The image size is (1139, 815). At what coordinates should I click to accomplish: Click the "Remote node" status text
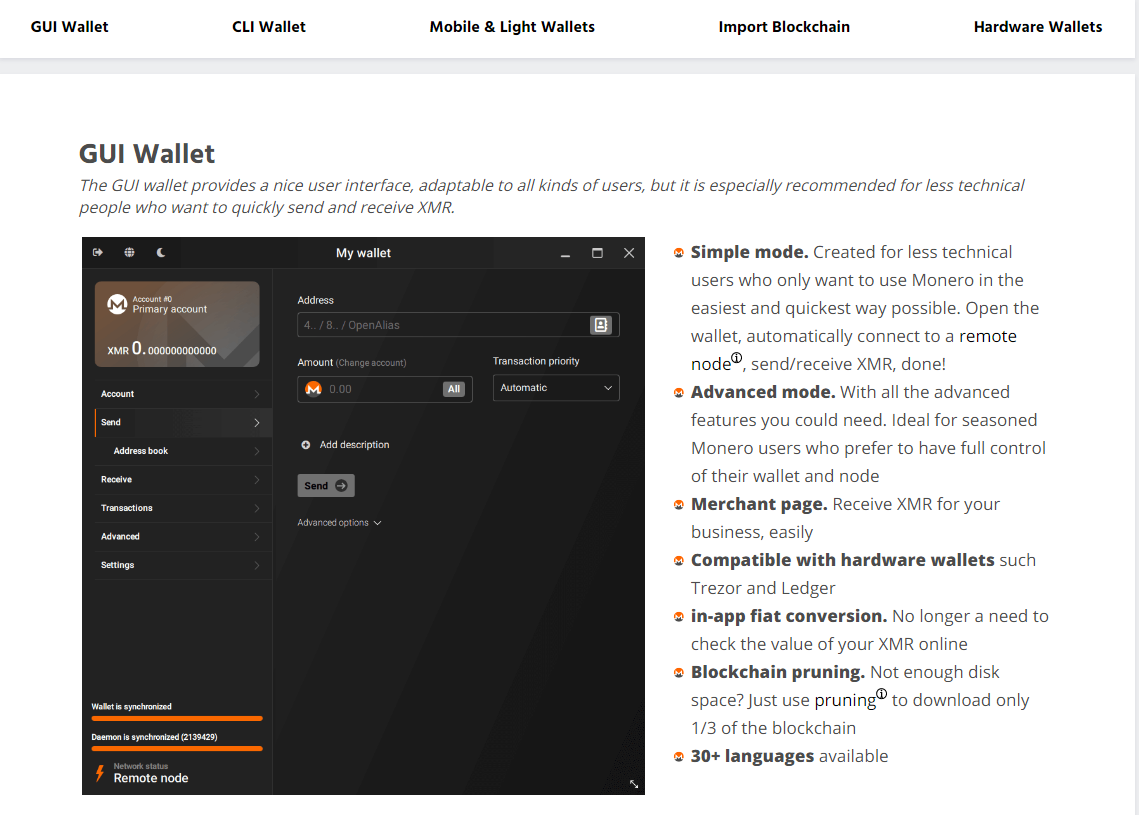150,778
